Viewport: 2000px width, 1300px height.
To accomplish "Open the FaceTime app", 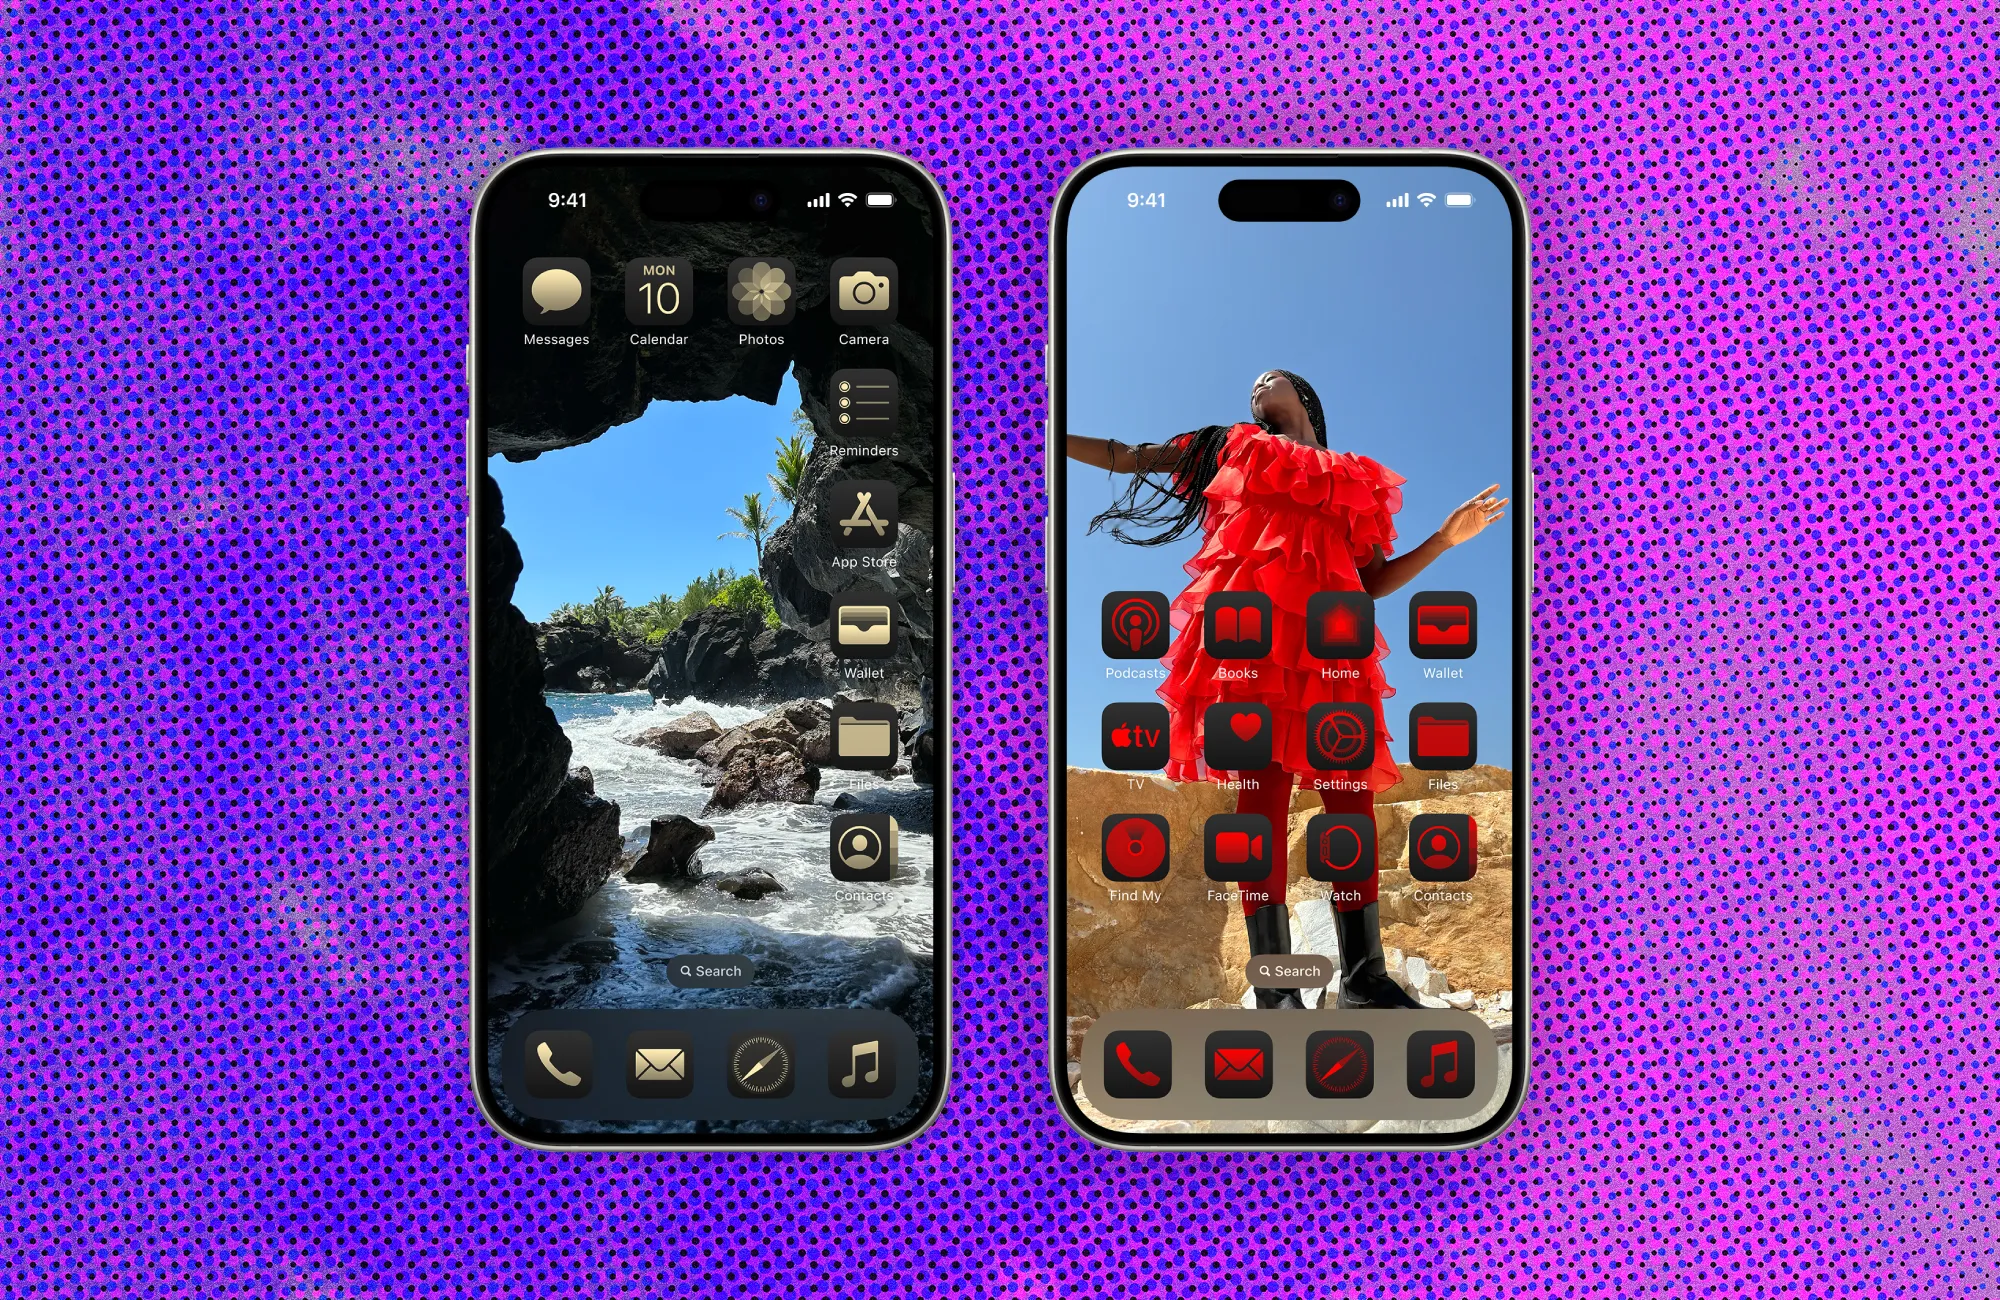I will tap(1238, 851).
